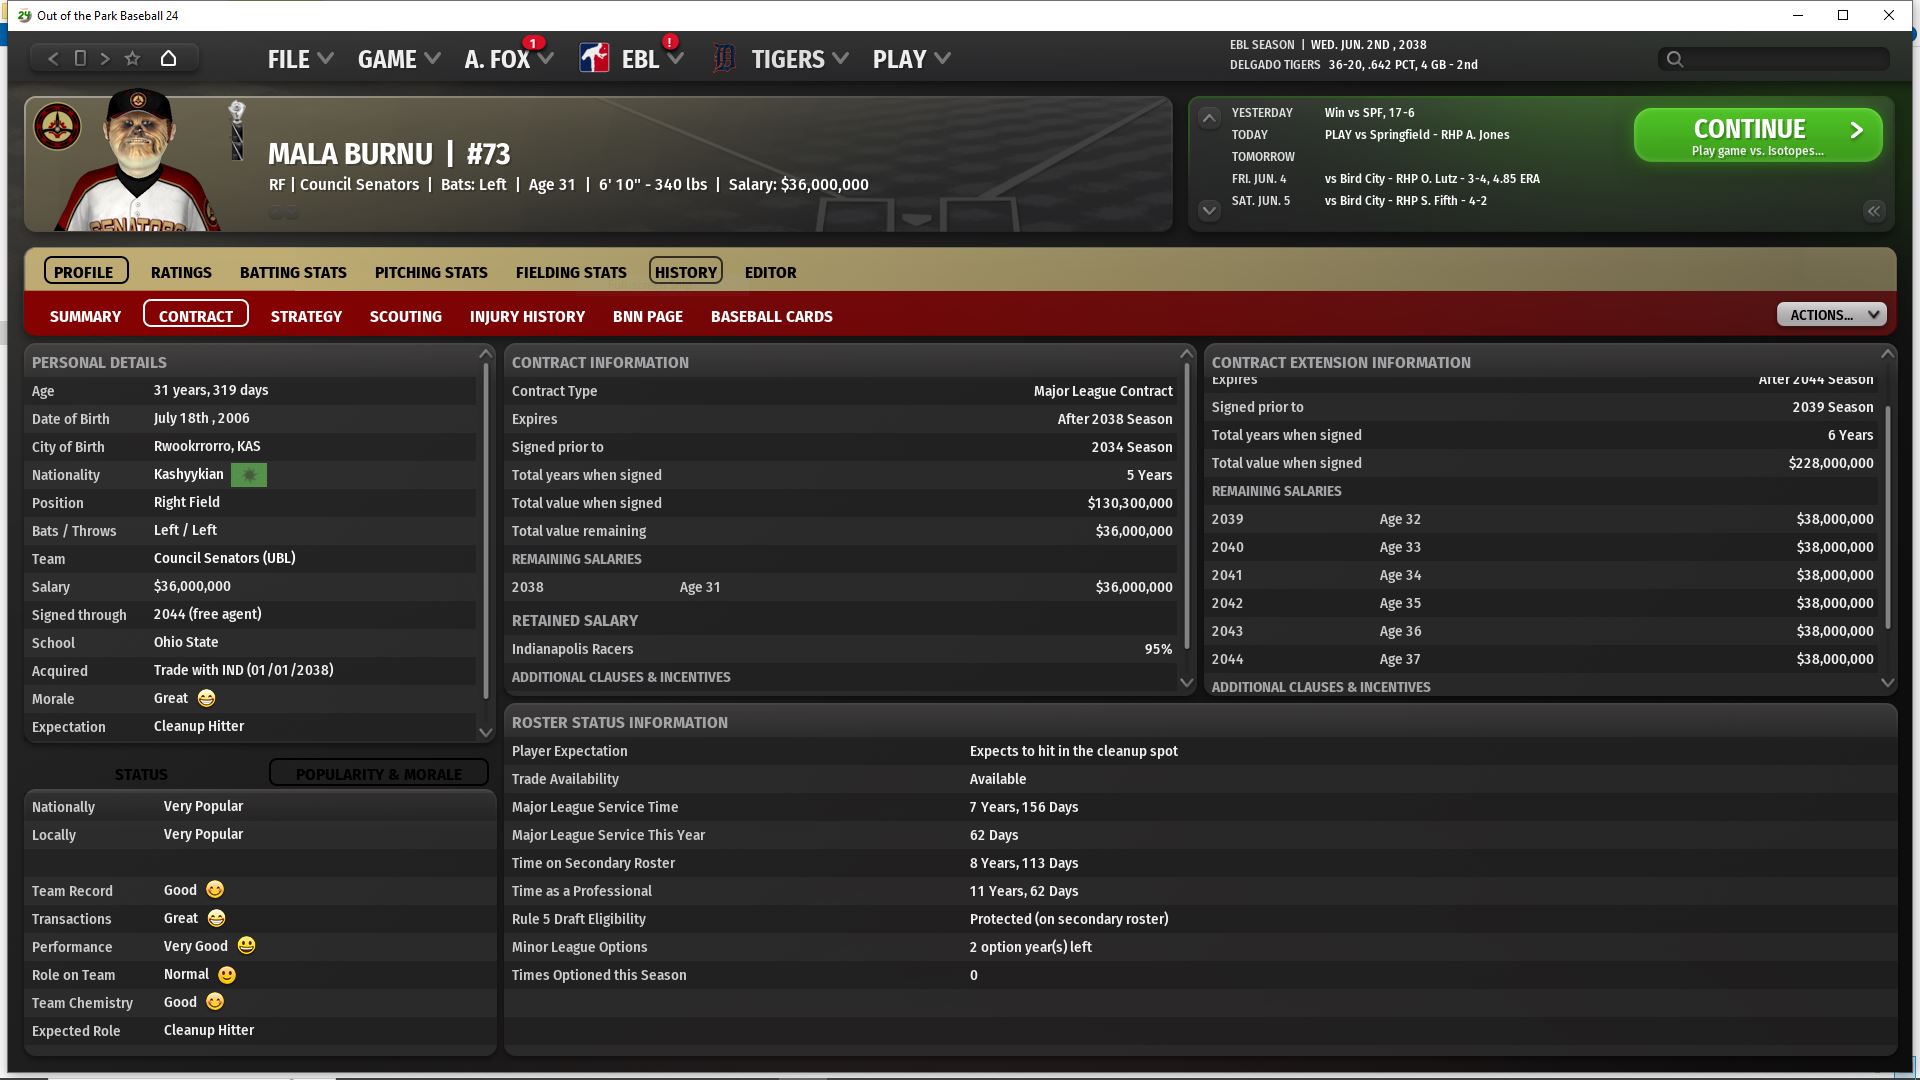Click the Tigers team logo icon
This screenshot has height=1080, width=1920.
tap(723, 59)
